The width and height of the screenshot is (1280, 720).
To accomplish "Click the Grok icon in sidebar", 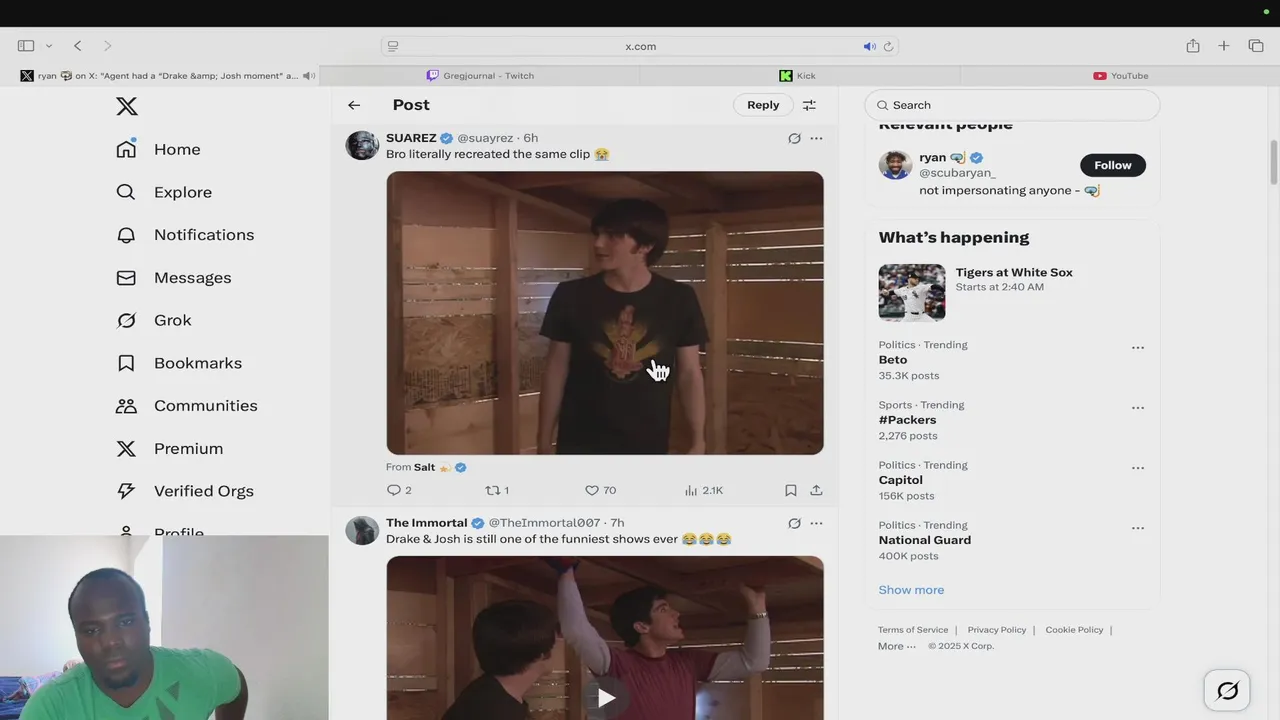I will [126, 320].
